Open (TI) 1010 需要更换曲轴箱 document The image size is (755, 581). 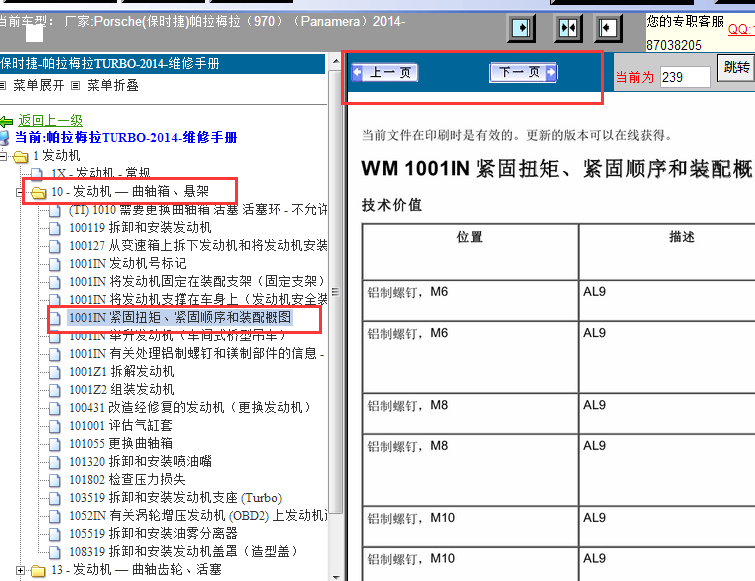tap(198, 209)
